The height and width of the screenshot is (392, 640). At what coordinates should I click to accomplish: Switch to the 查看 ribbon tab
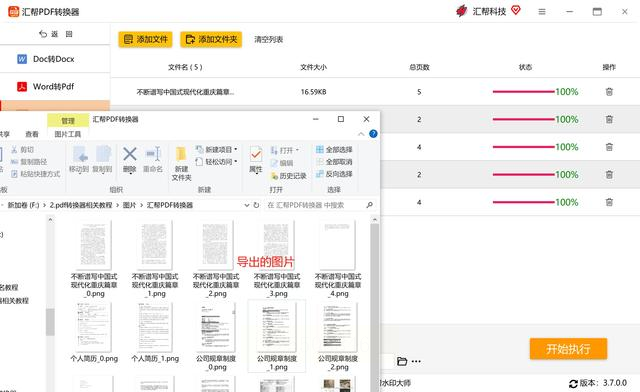coord(32,134)
